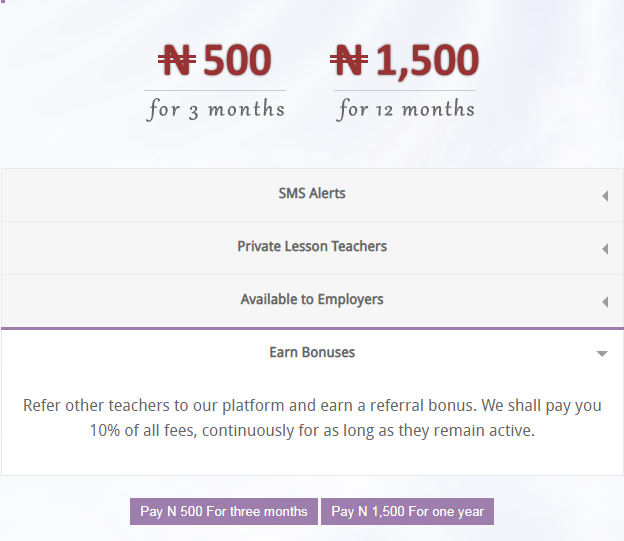
Task: Pay N 500 for three months
Action: pos(224,511)
